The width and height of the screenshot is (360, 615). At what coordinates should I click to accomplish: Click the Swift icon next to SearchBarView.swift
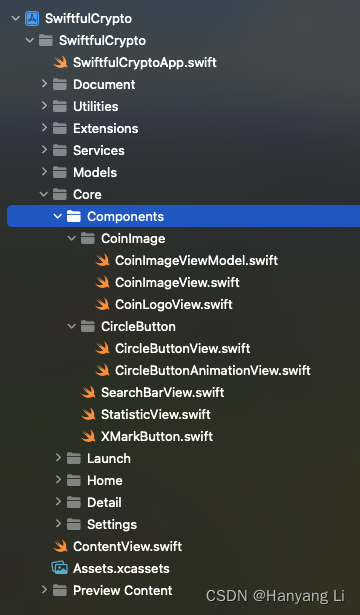pyautogui.click(x=88, y=392)
